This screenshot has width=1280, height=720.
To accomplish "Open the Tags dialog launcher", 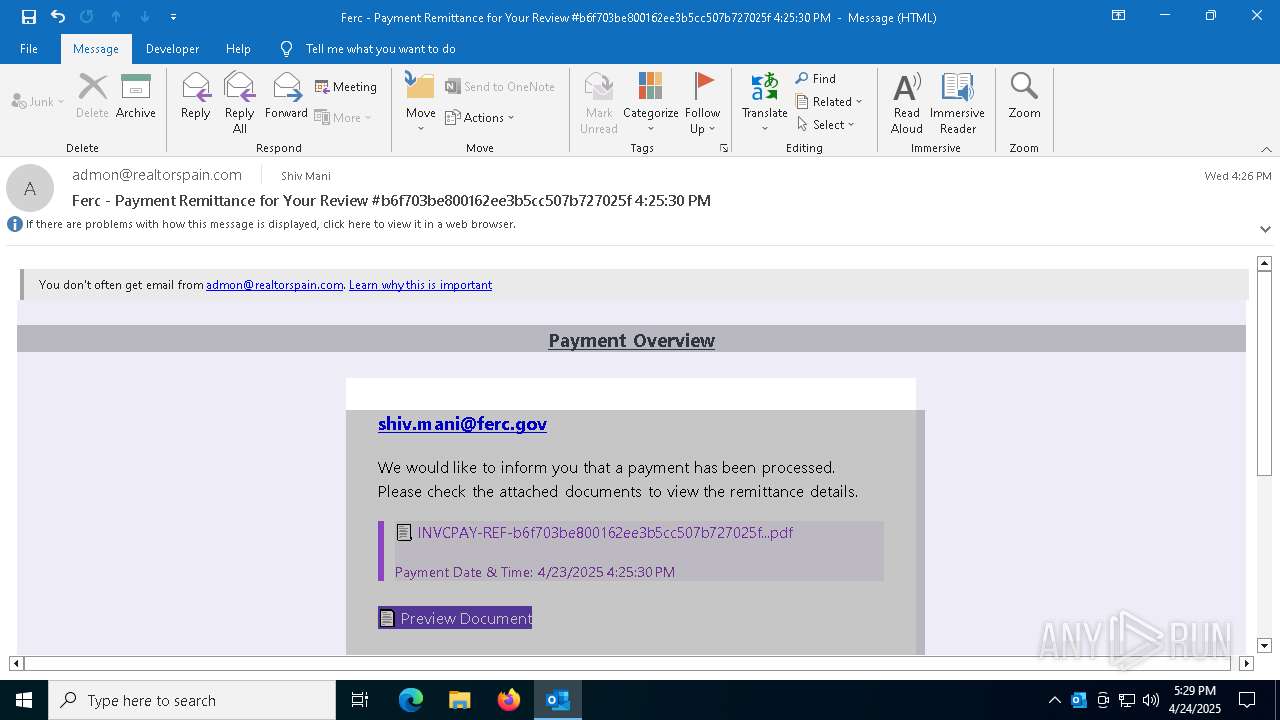I will (x=724, y=148).
